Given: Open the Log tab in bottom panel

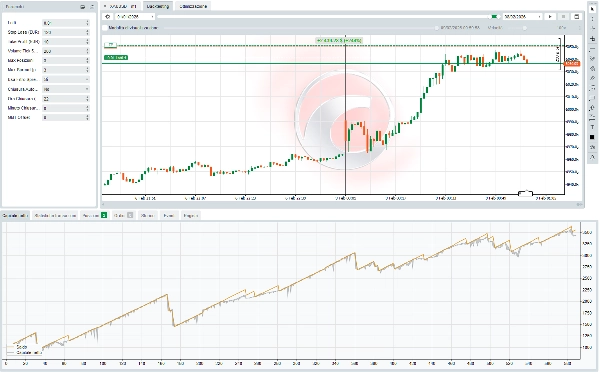Looking at the screenshot, I should (x=190, y=215).
